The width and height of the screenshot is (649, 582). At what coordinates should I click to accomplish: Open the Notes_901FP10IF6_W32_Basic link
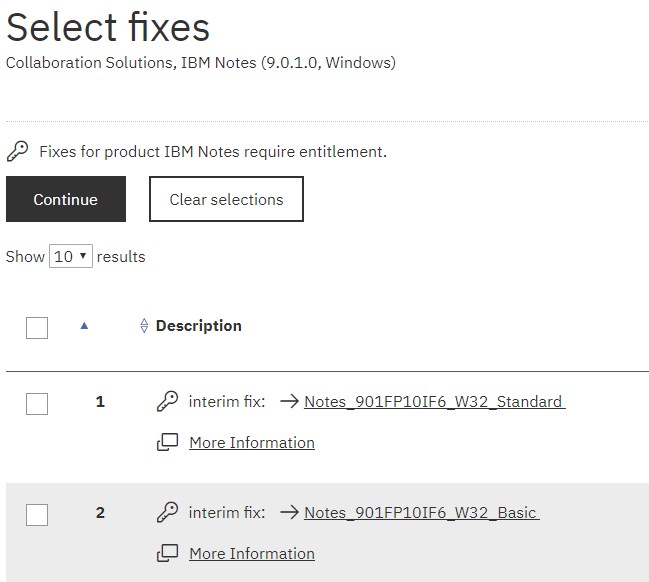pyautogui.click(x=421, y=512)
